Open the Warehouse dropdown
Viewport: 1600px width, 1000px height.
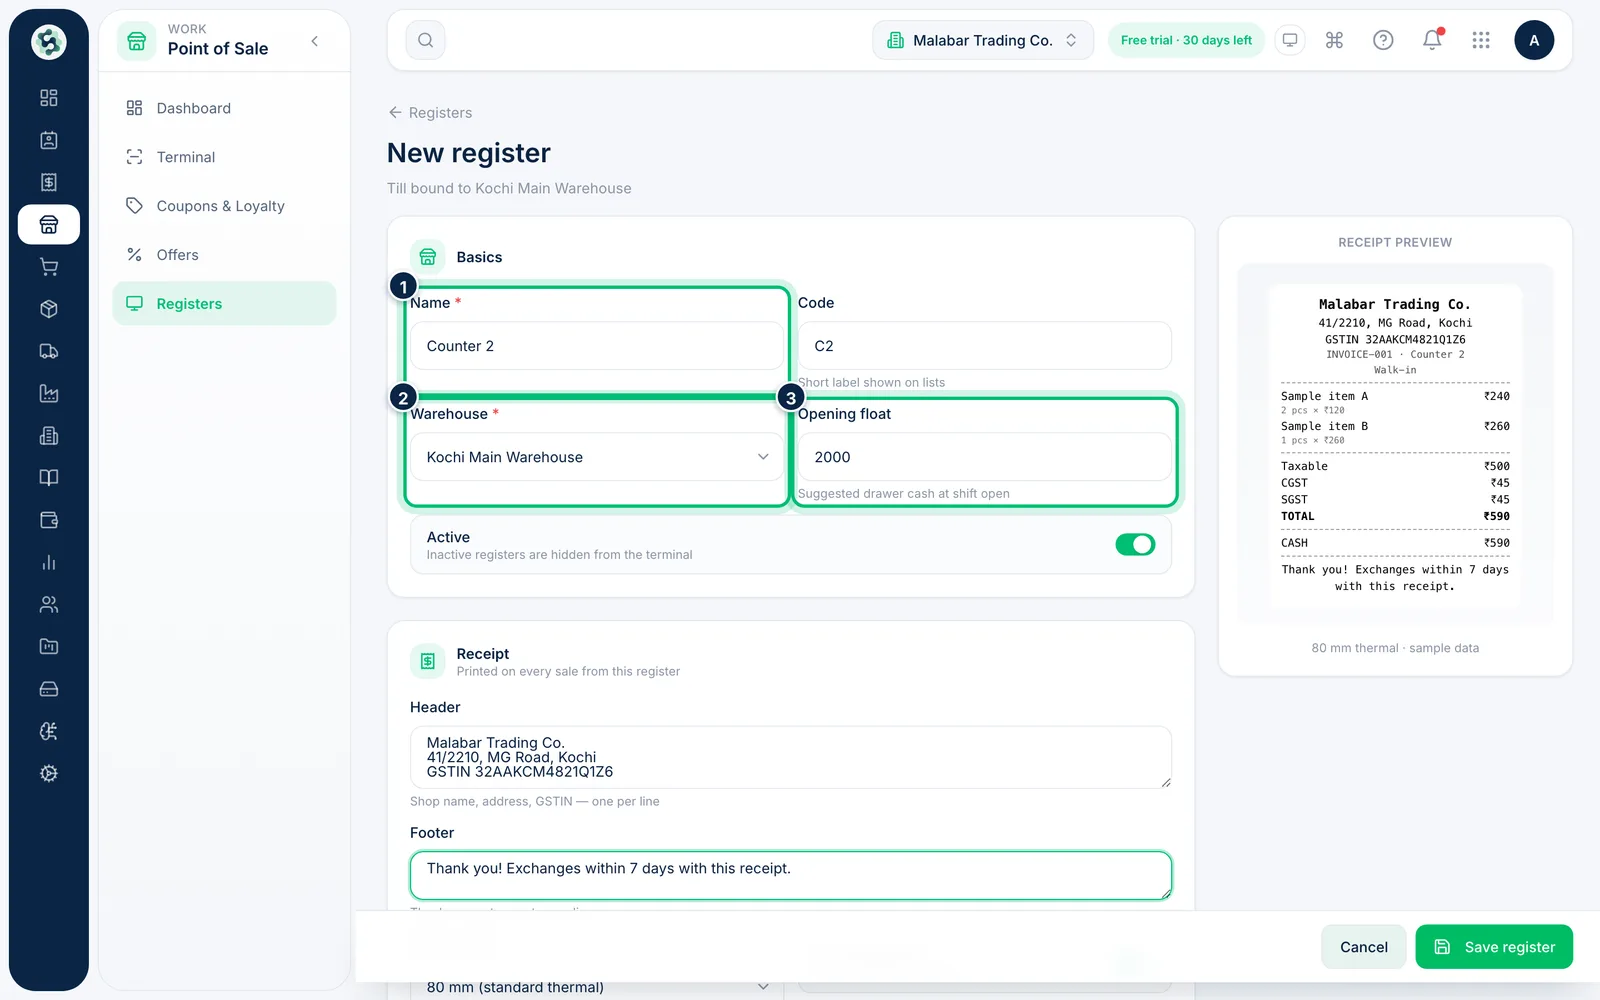[597, 457]
